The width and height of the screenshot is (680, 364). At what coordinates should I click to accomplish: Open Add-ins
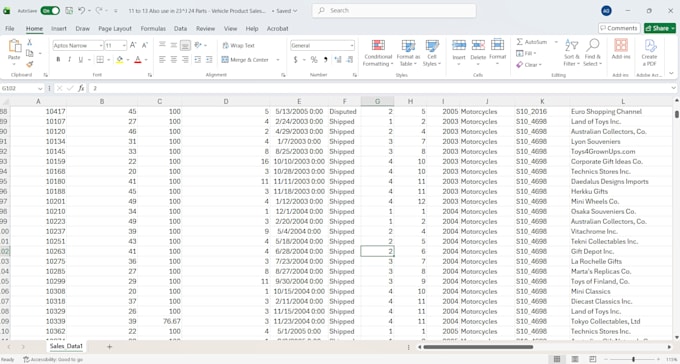coord(621,49)
